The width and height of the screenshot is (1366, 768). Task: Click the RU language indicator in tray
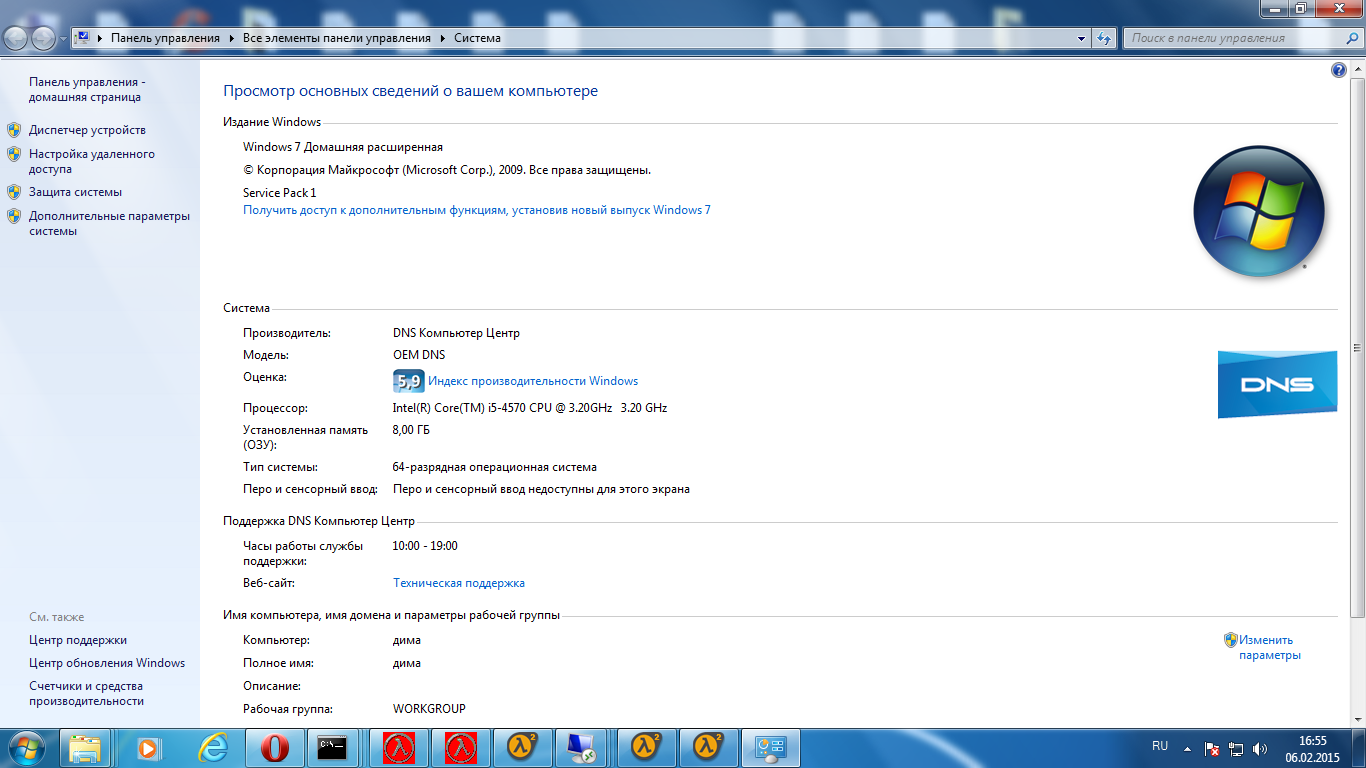(x=1160, y=746)
